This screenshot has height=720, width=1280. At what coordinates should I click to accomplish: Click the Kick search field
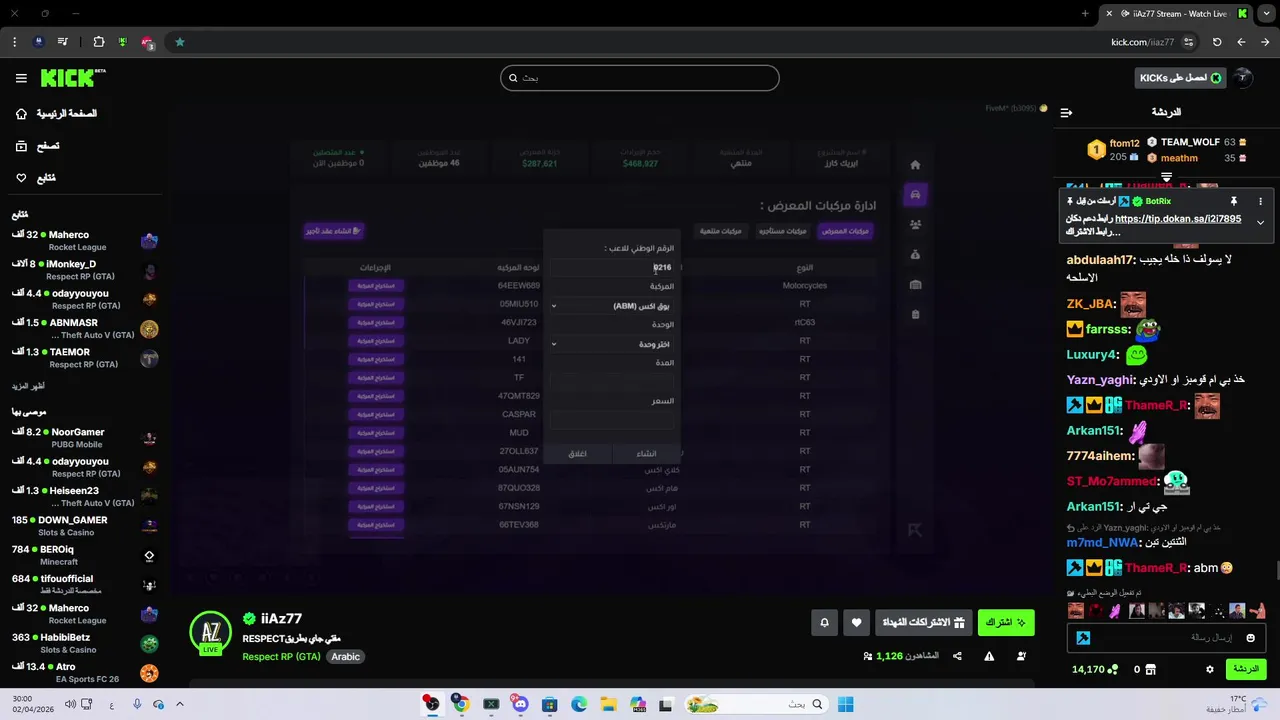pyautogui.click(x=640, y=78)
